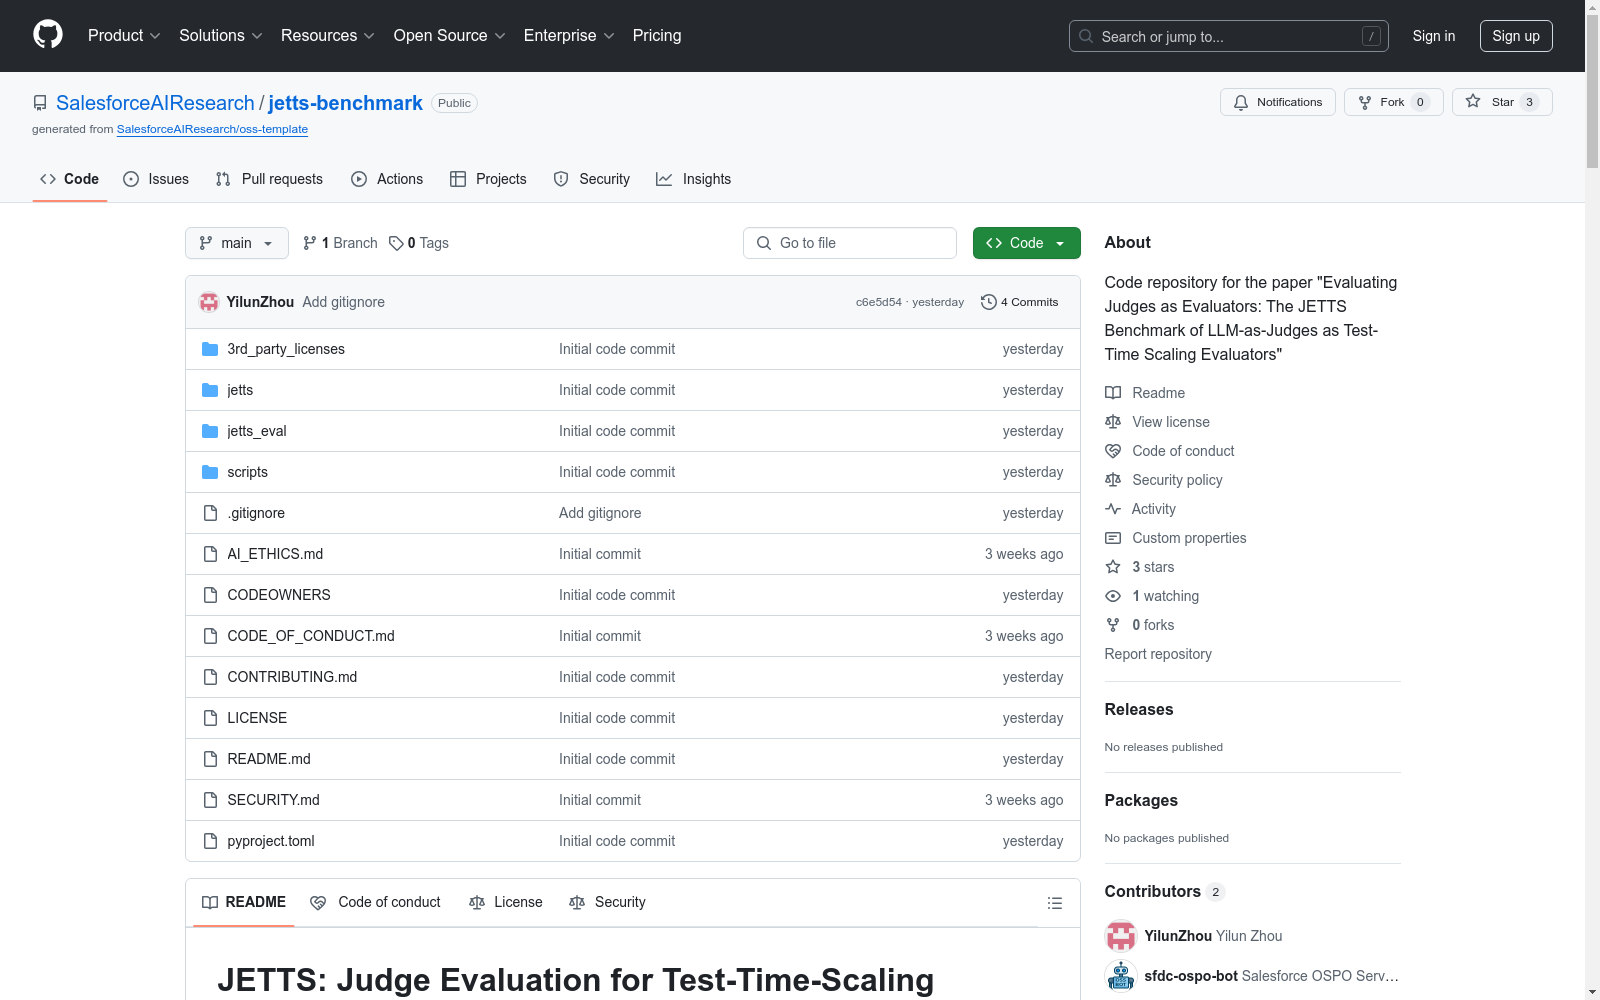Open the Pull requests tab
The image size is (1600, 1000).
269,179
